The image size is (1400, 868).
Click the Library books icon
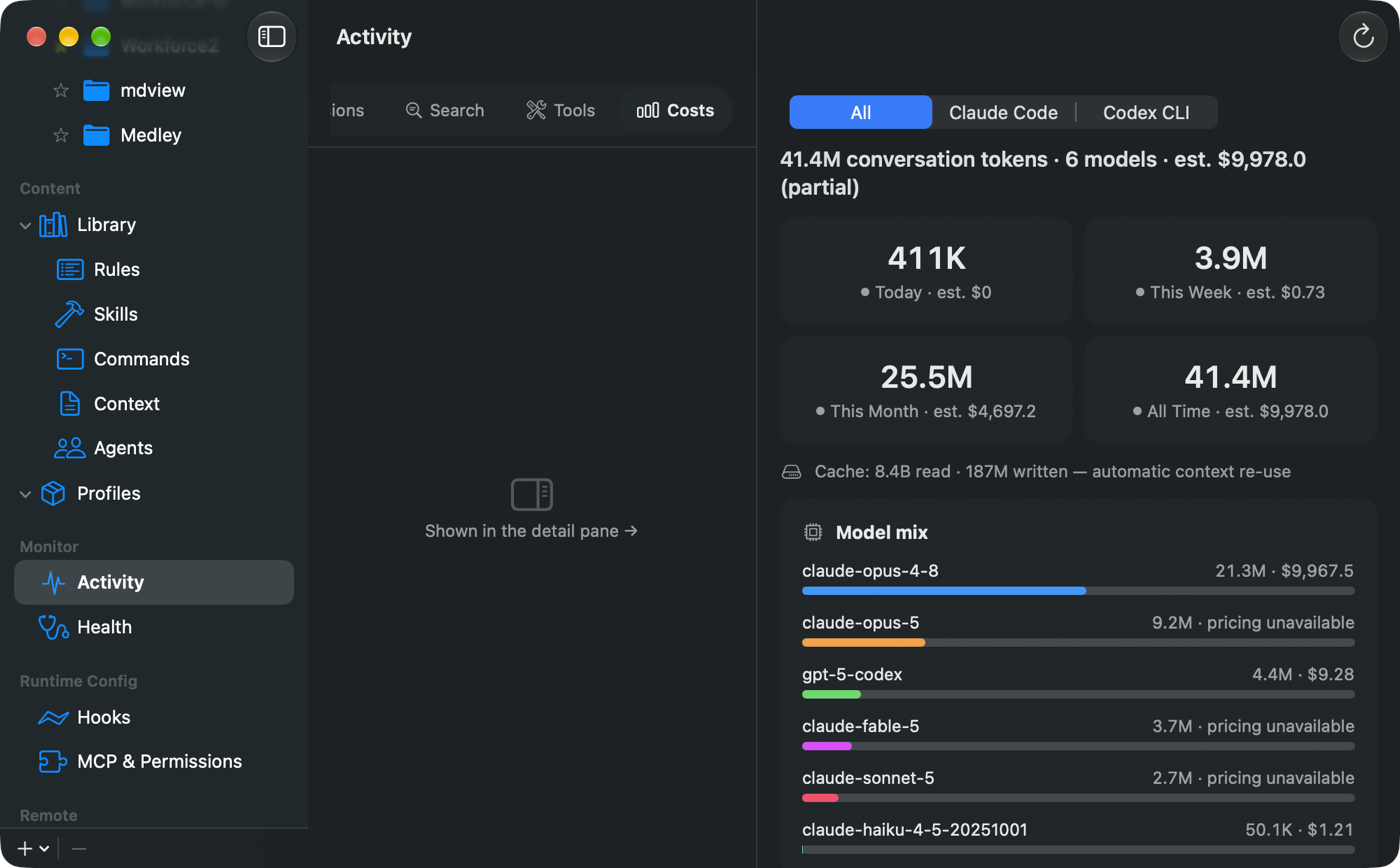pyautogui.click(x=53, y=225)
